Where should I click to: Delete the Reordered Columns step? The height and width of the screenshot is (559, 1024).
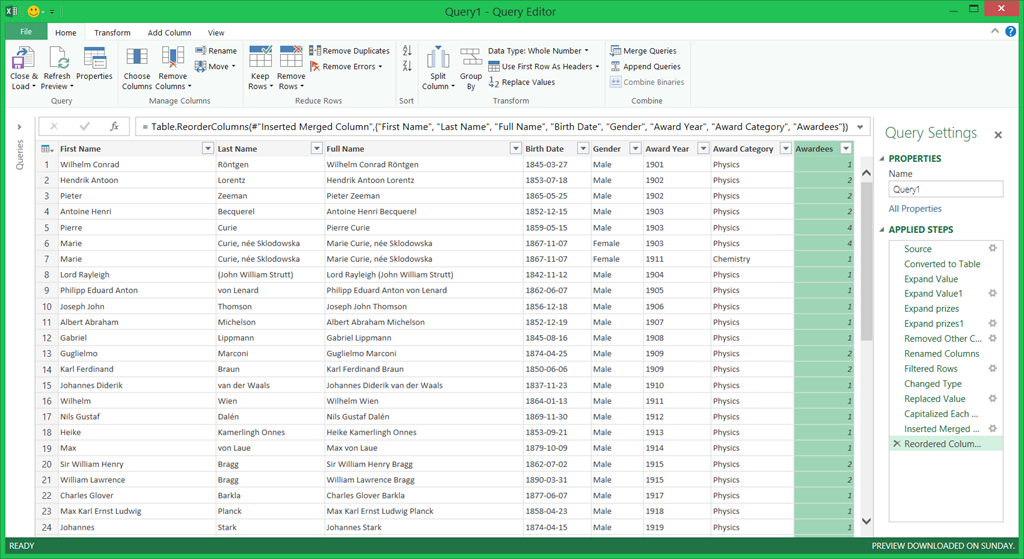pos(896,444)
